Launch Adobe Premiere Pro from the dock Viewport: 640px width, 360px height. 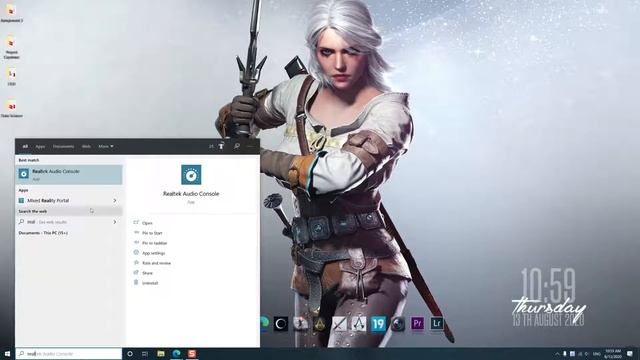click(417, 324)
